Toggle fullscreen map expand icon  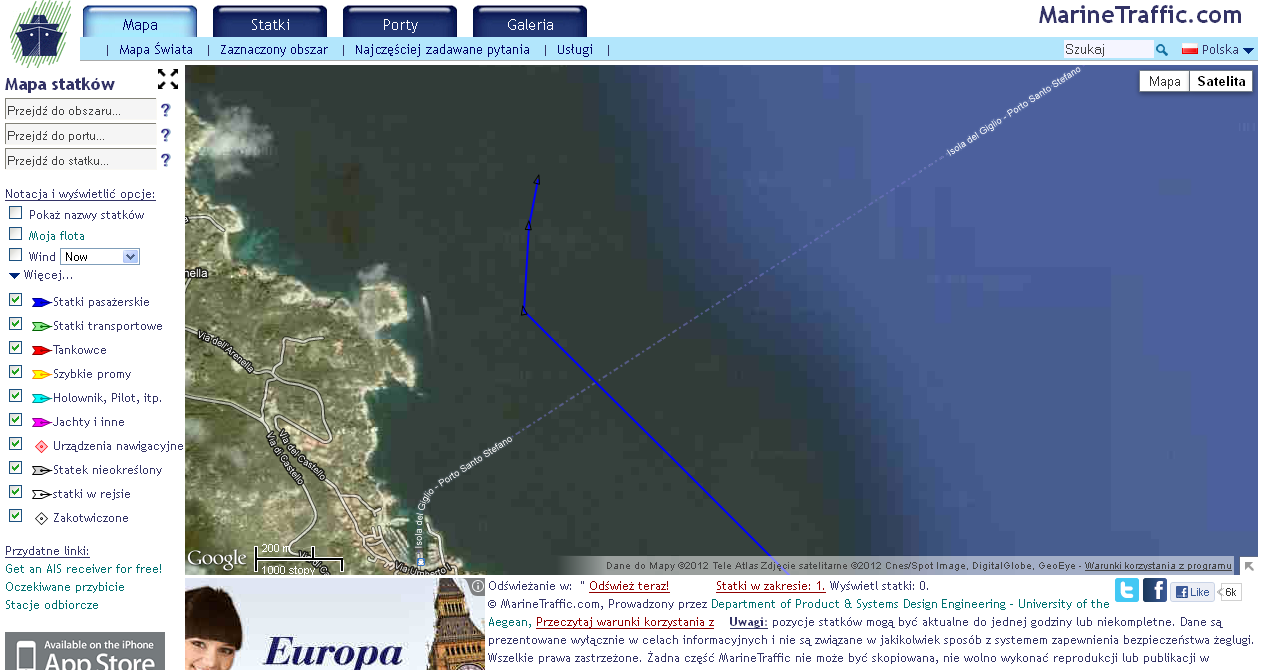(168, 79)
